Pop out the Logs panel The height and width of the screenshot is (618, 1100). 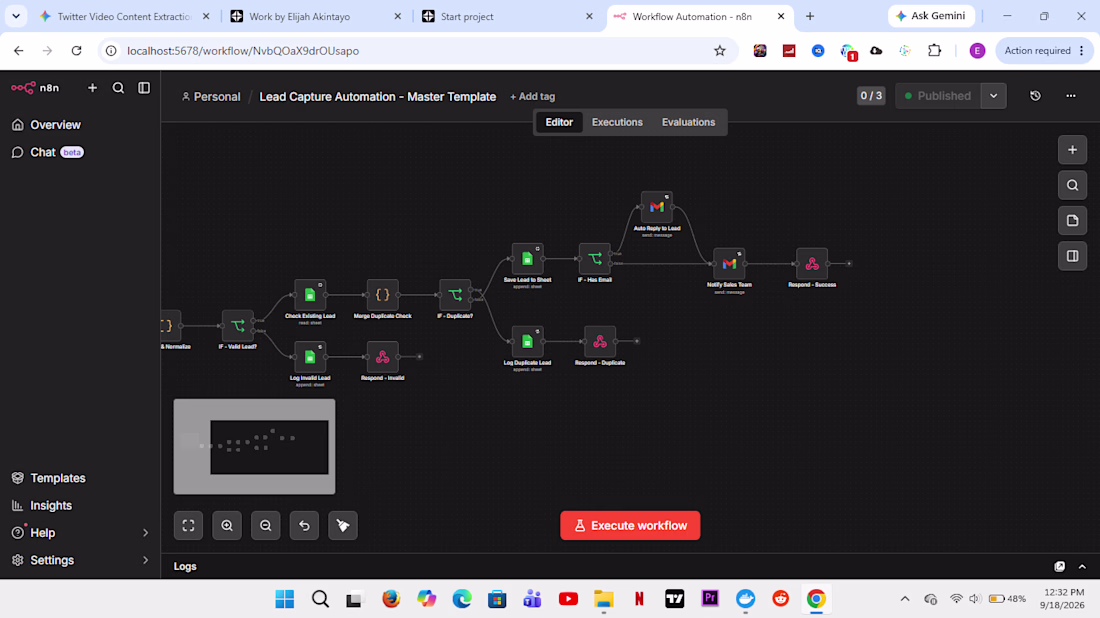1059,566
